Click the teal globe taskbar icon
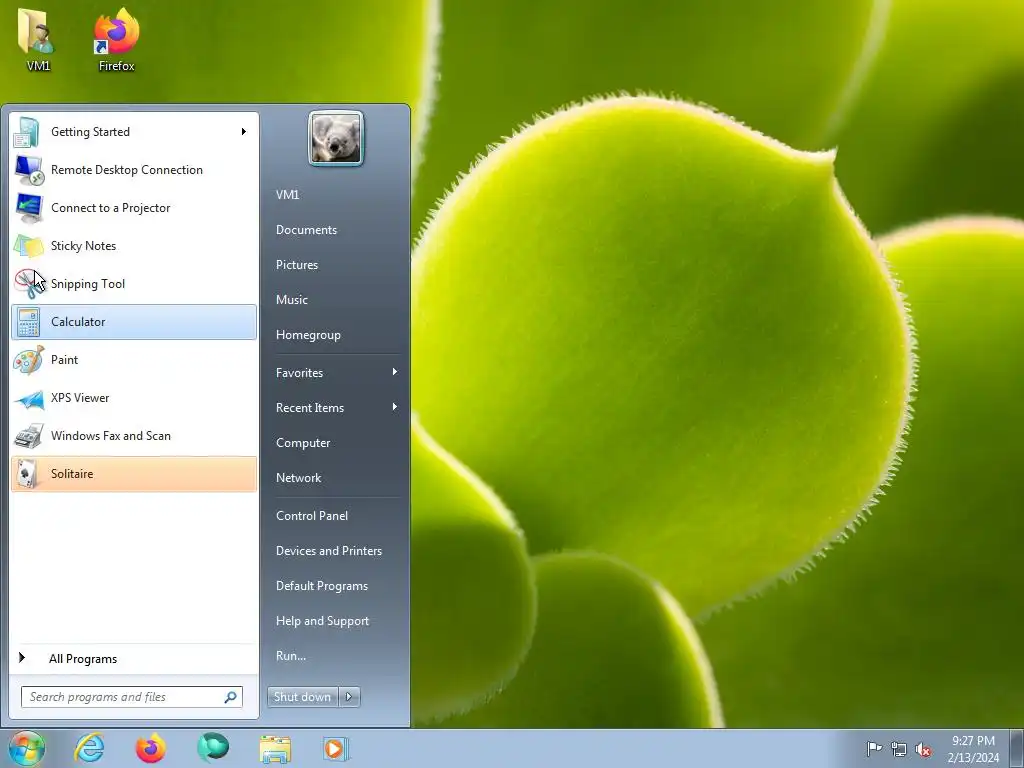 point(213,748)
